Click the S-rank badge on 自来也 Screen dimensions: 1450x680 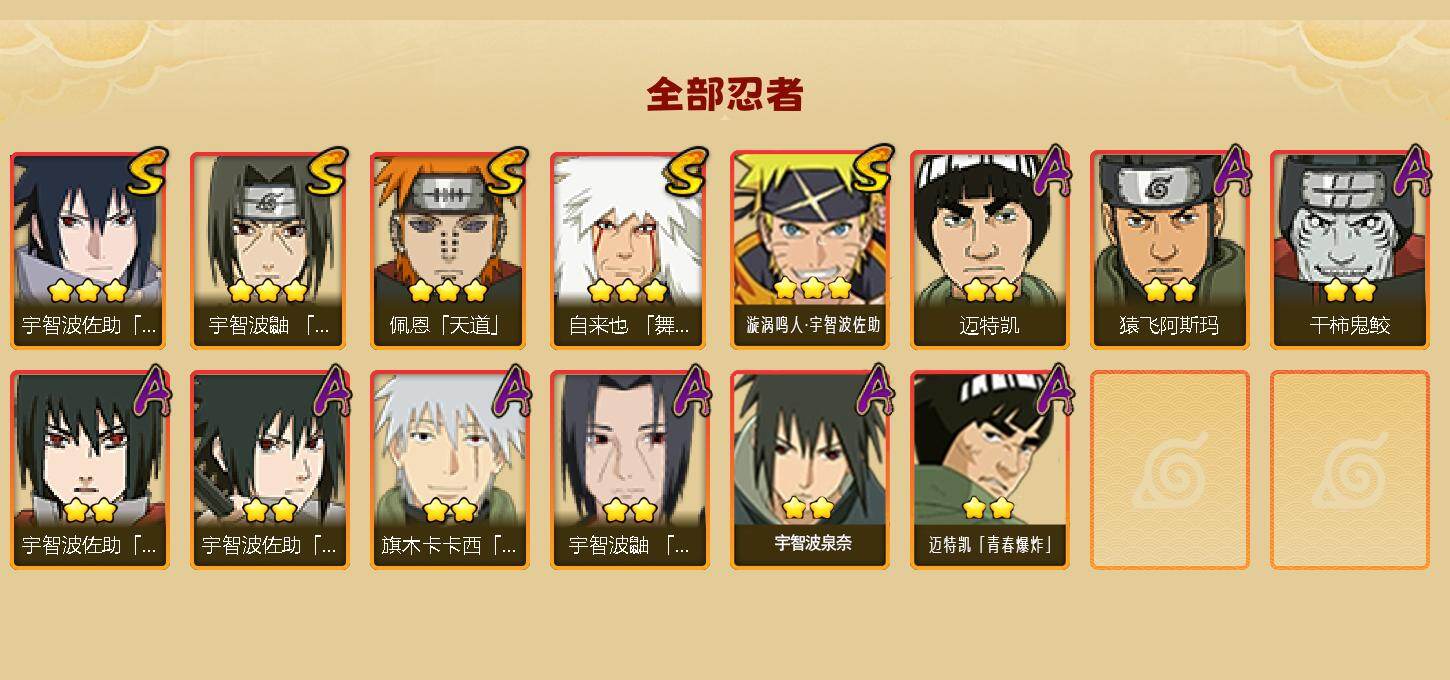coord(687,171)
